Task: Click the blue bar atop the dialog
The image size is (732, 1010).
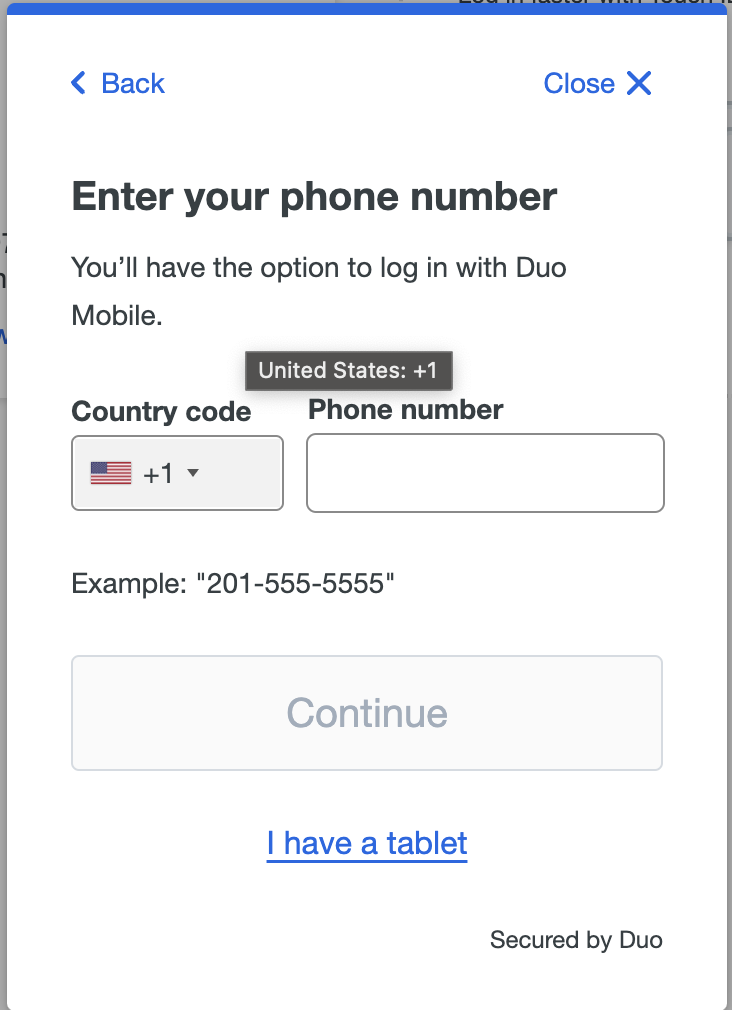Action: click(x=366, y=8)
